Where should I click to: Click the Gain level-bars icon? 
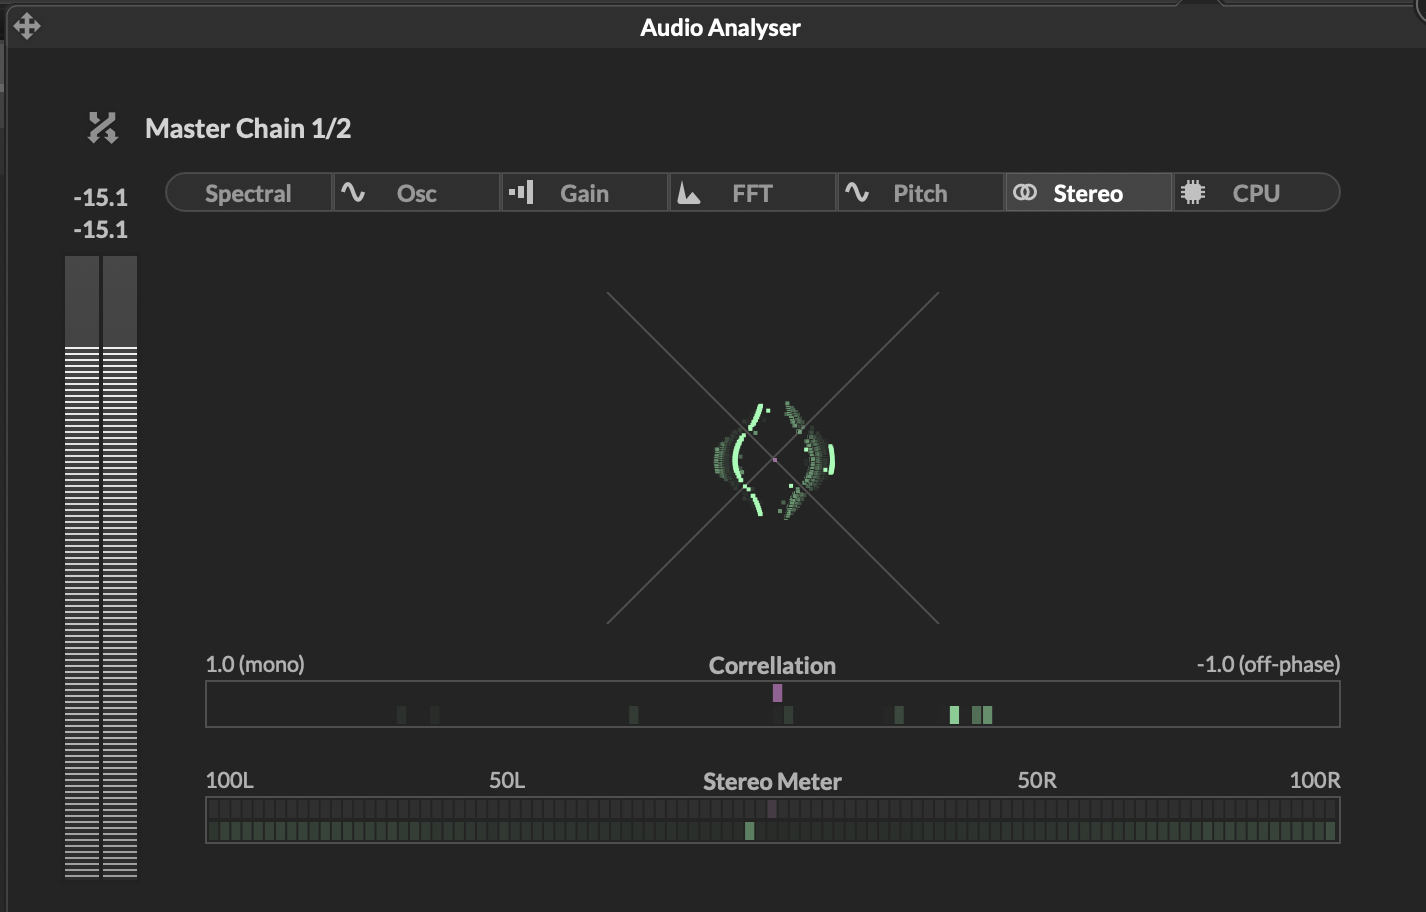coord(522,192)
